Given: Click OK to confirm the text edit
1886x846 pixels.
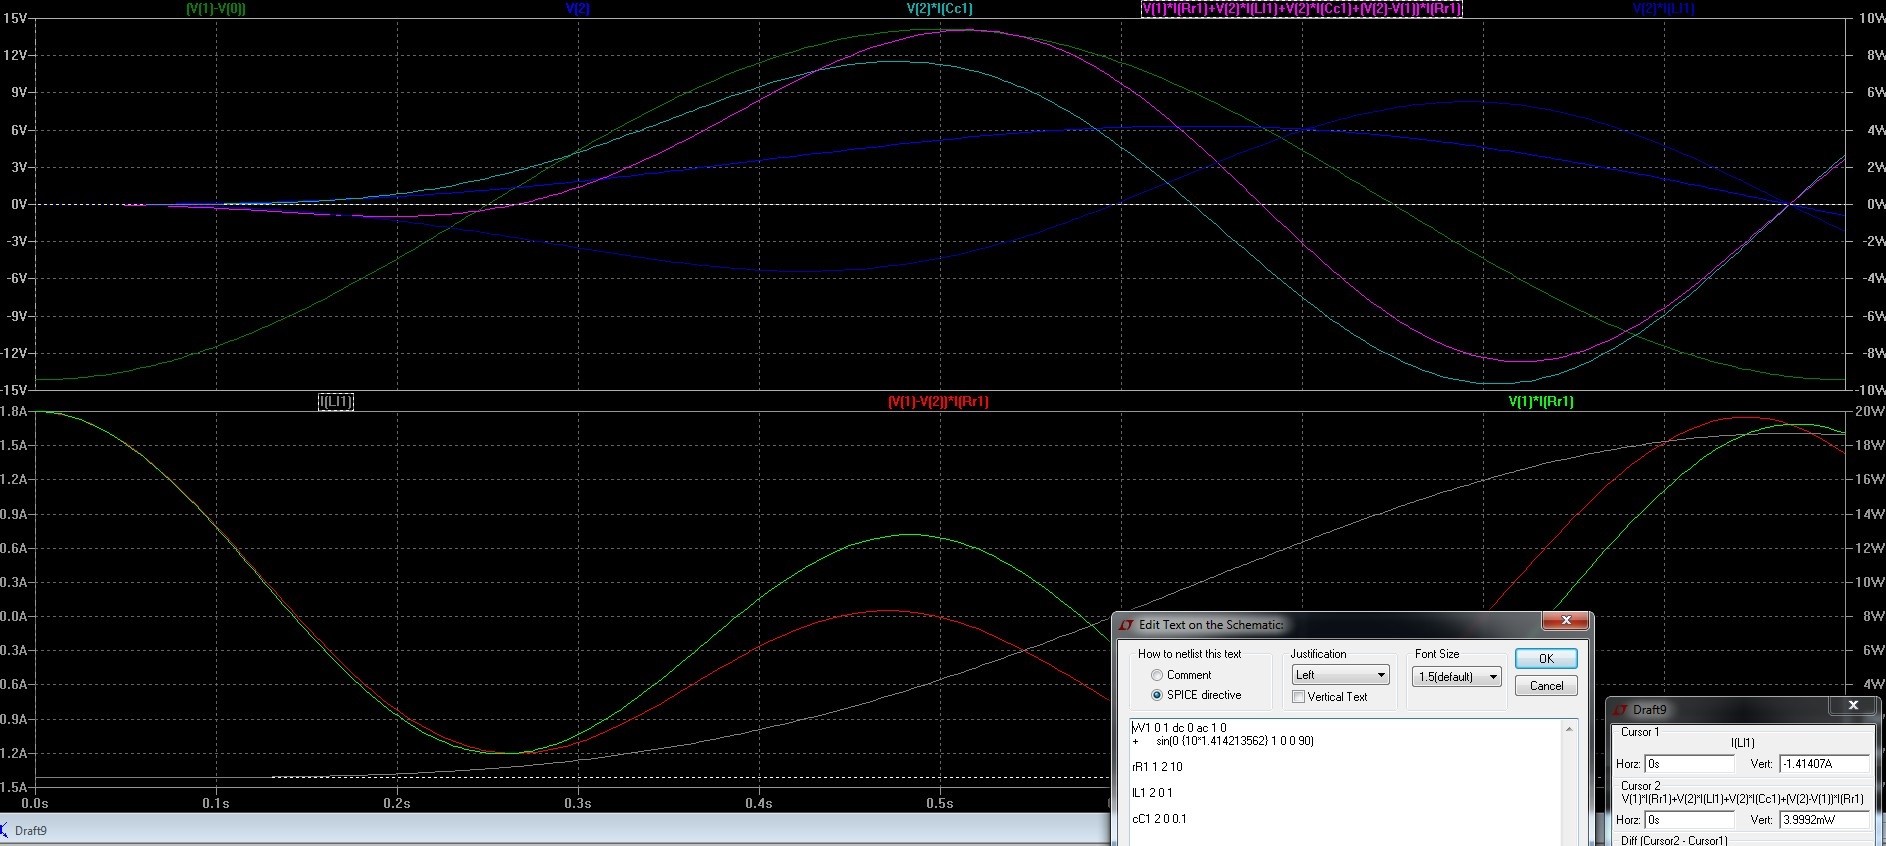Looking at the screenshot, I should pos(1546,658).
